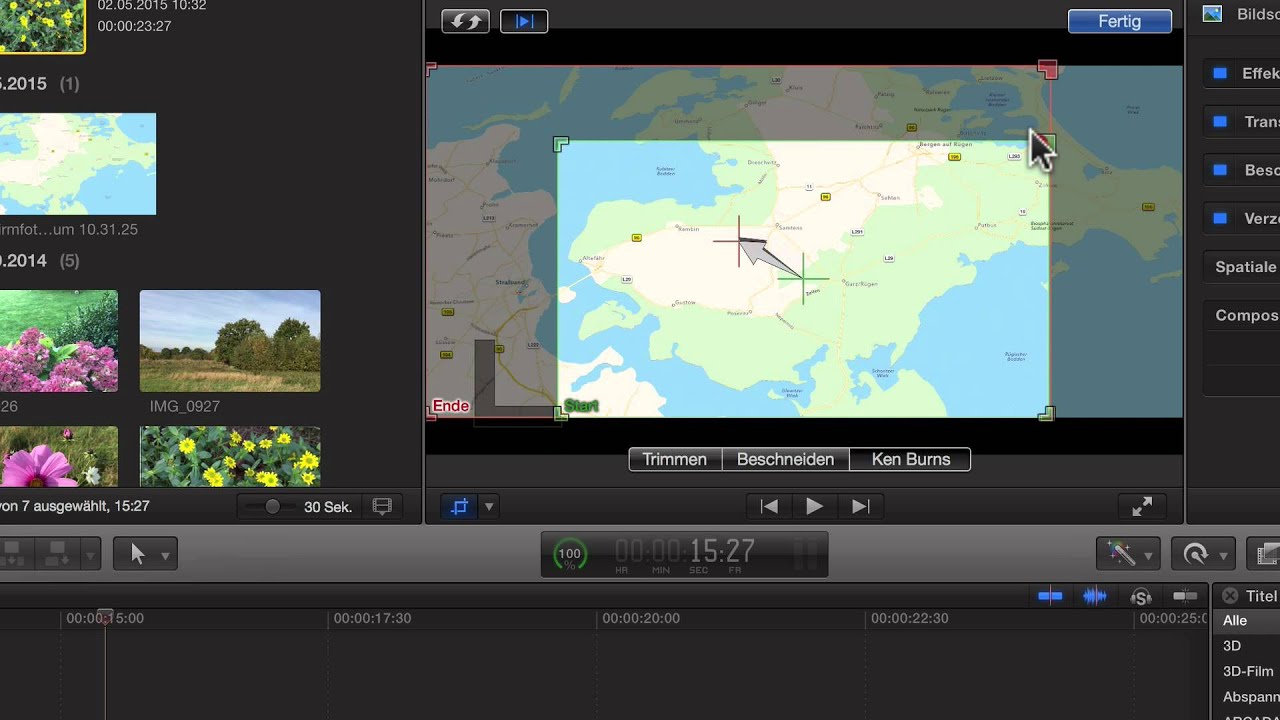Open the crop tool dropdown arrow
The width and height of the screenshot is (1280, 720).
point(489,507)
